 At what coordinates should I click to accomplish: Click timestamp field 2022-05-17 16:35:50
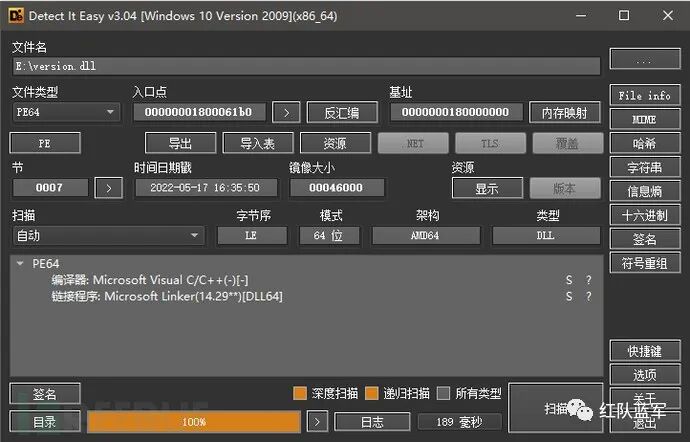coord(206,188)
